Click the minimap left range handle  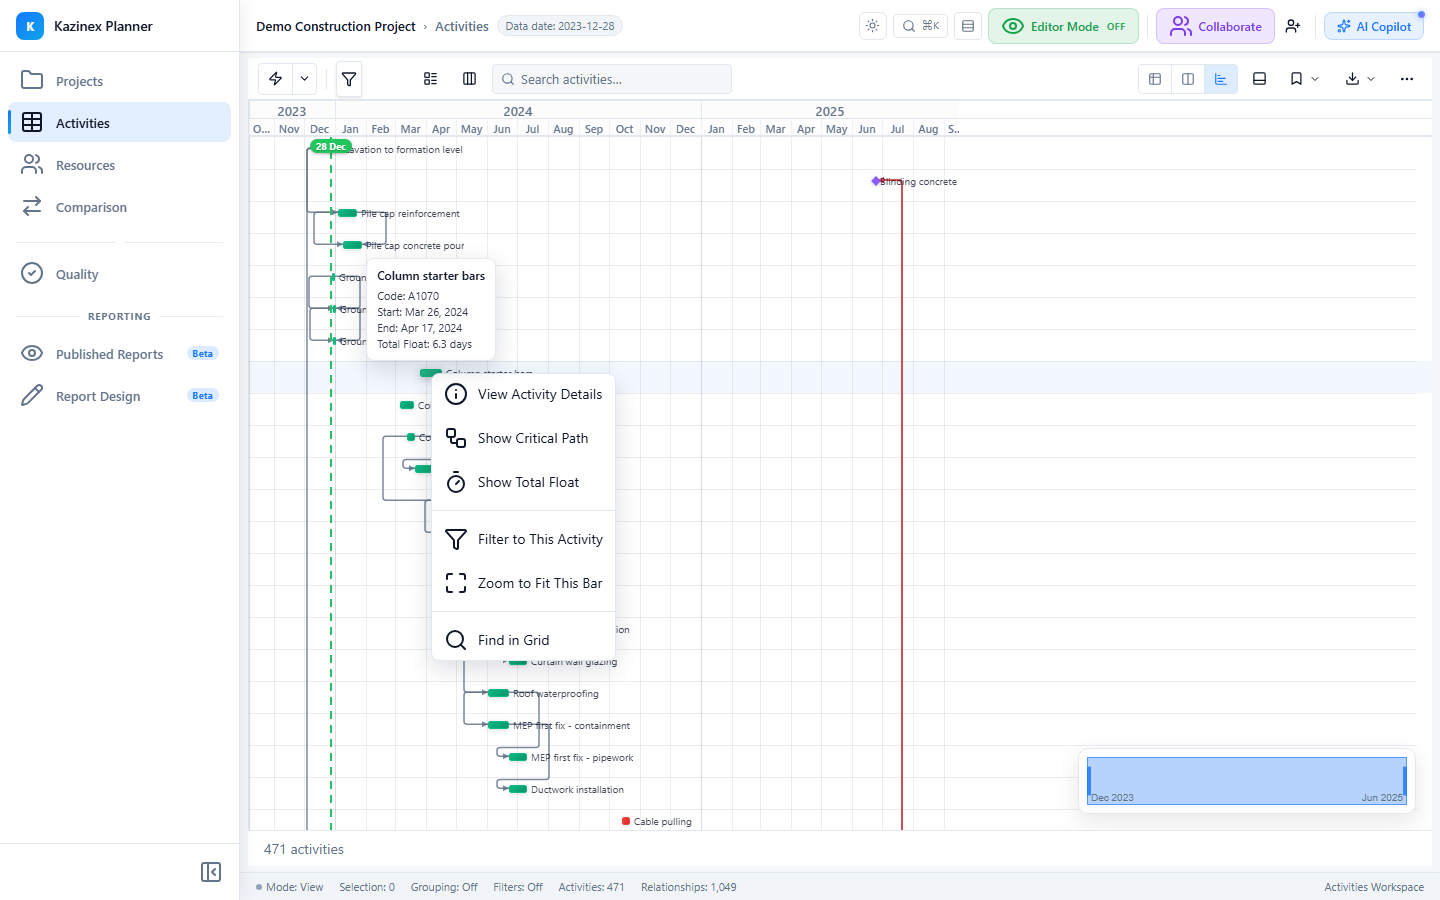point(1089,780)
